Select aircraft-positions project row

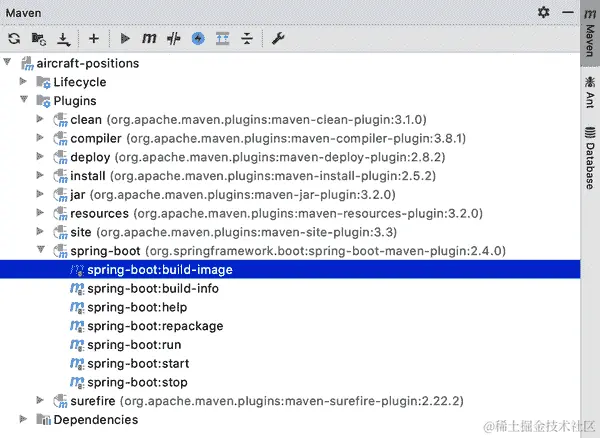[x=290, y=63]
